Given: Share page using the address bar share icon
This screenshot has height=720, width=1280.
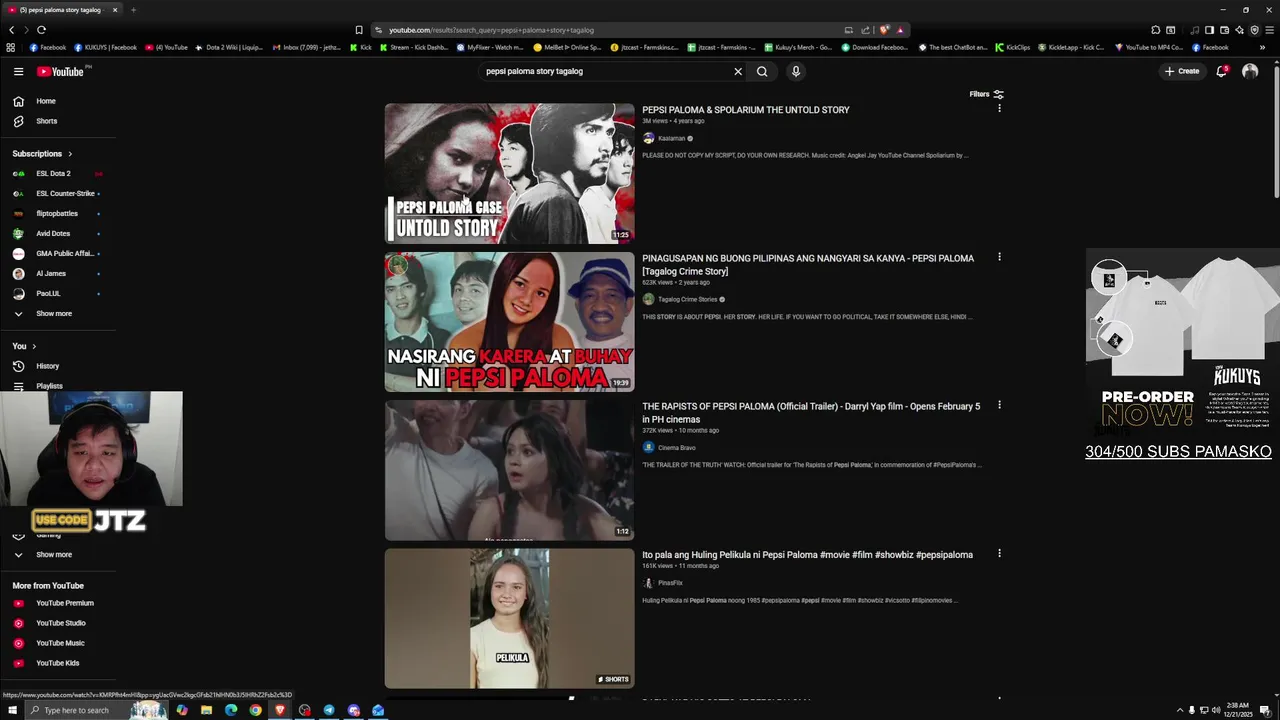Looking at the screenshot, I should [865, 30].
